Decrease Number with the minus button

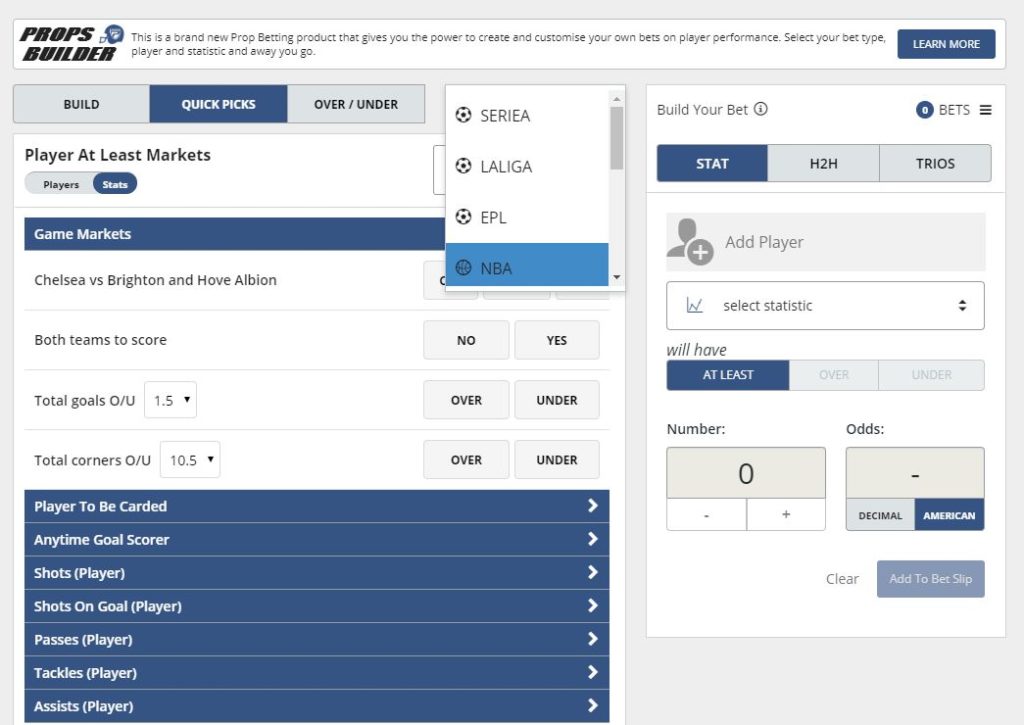[706, 515]
